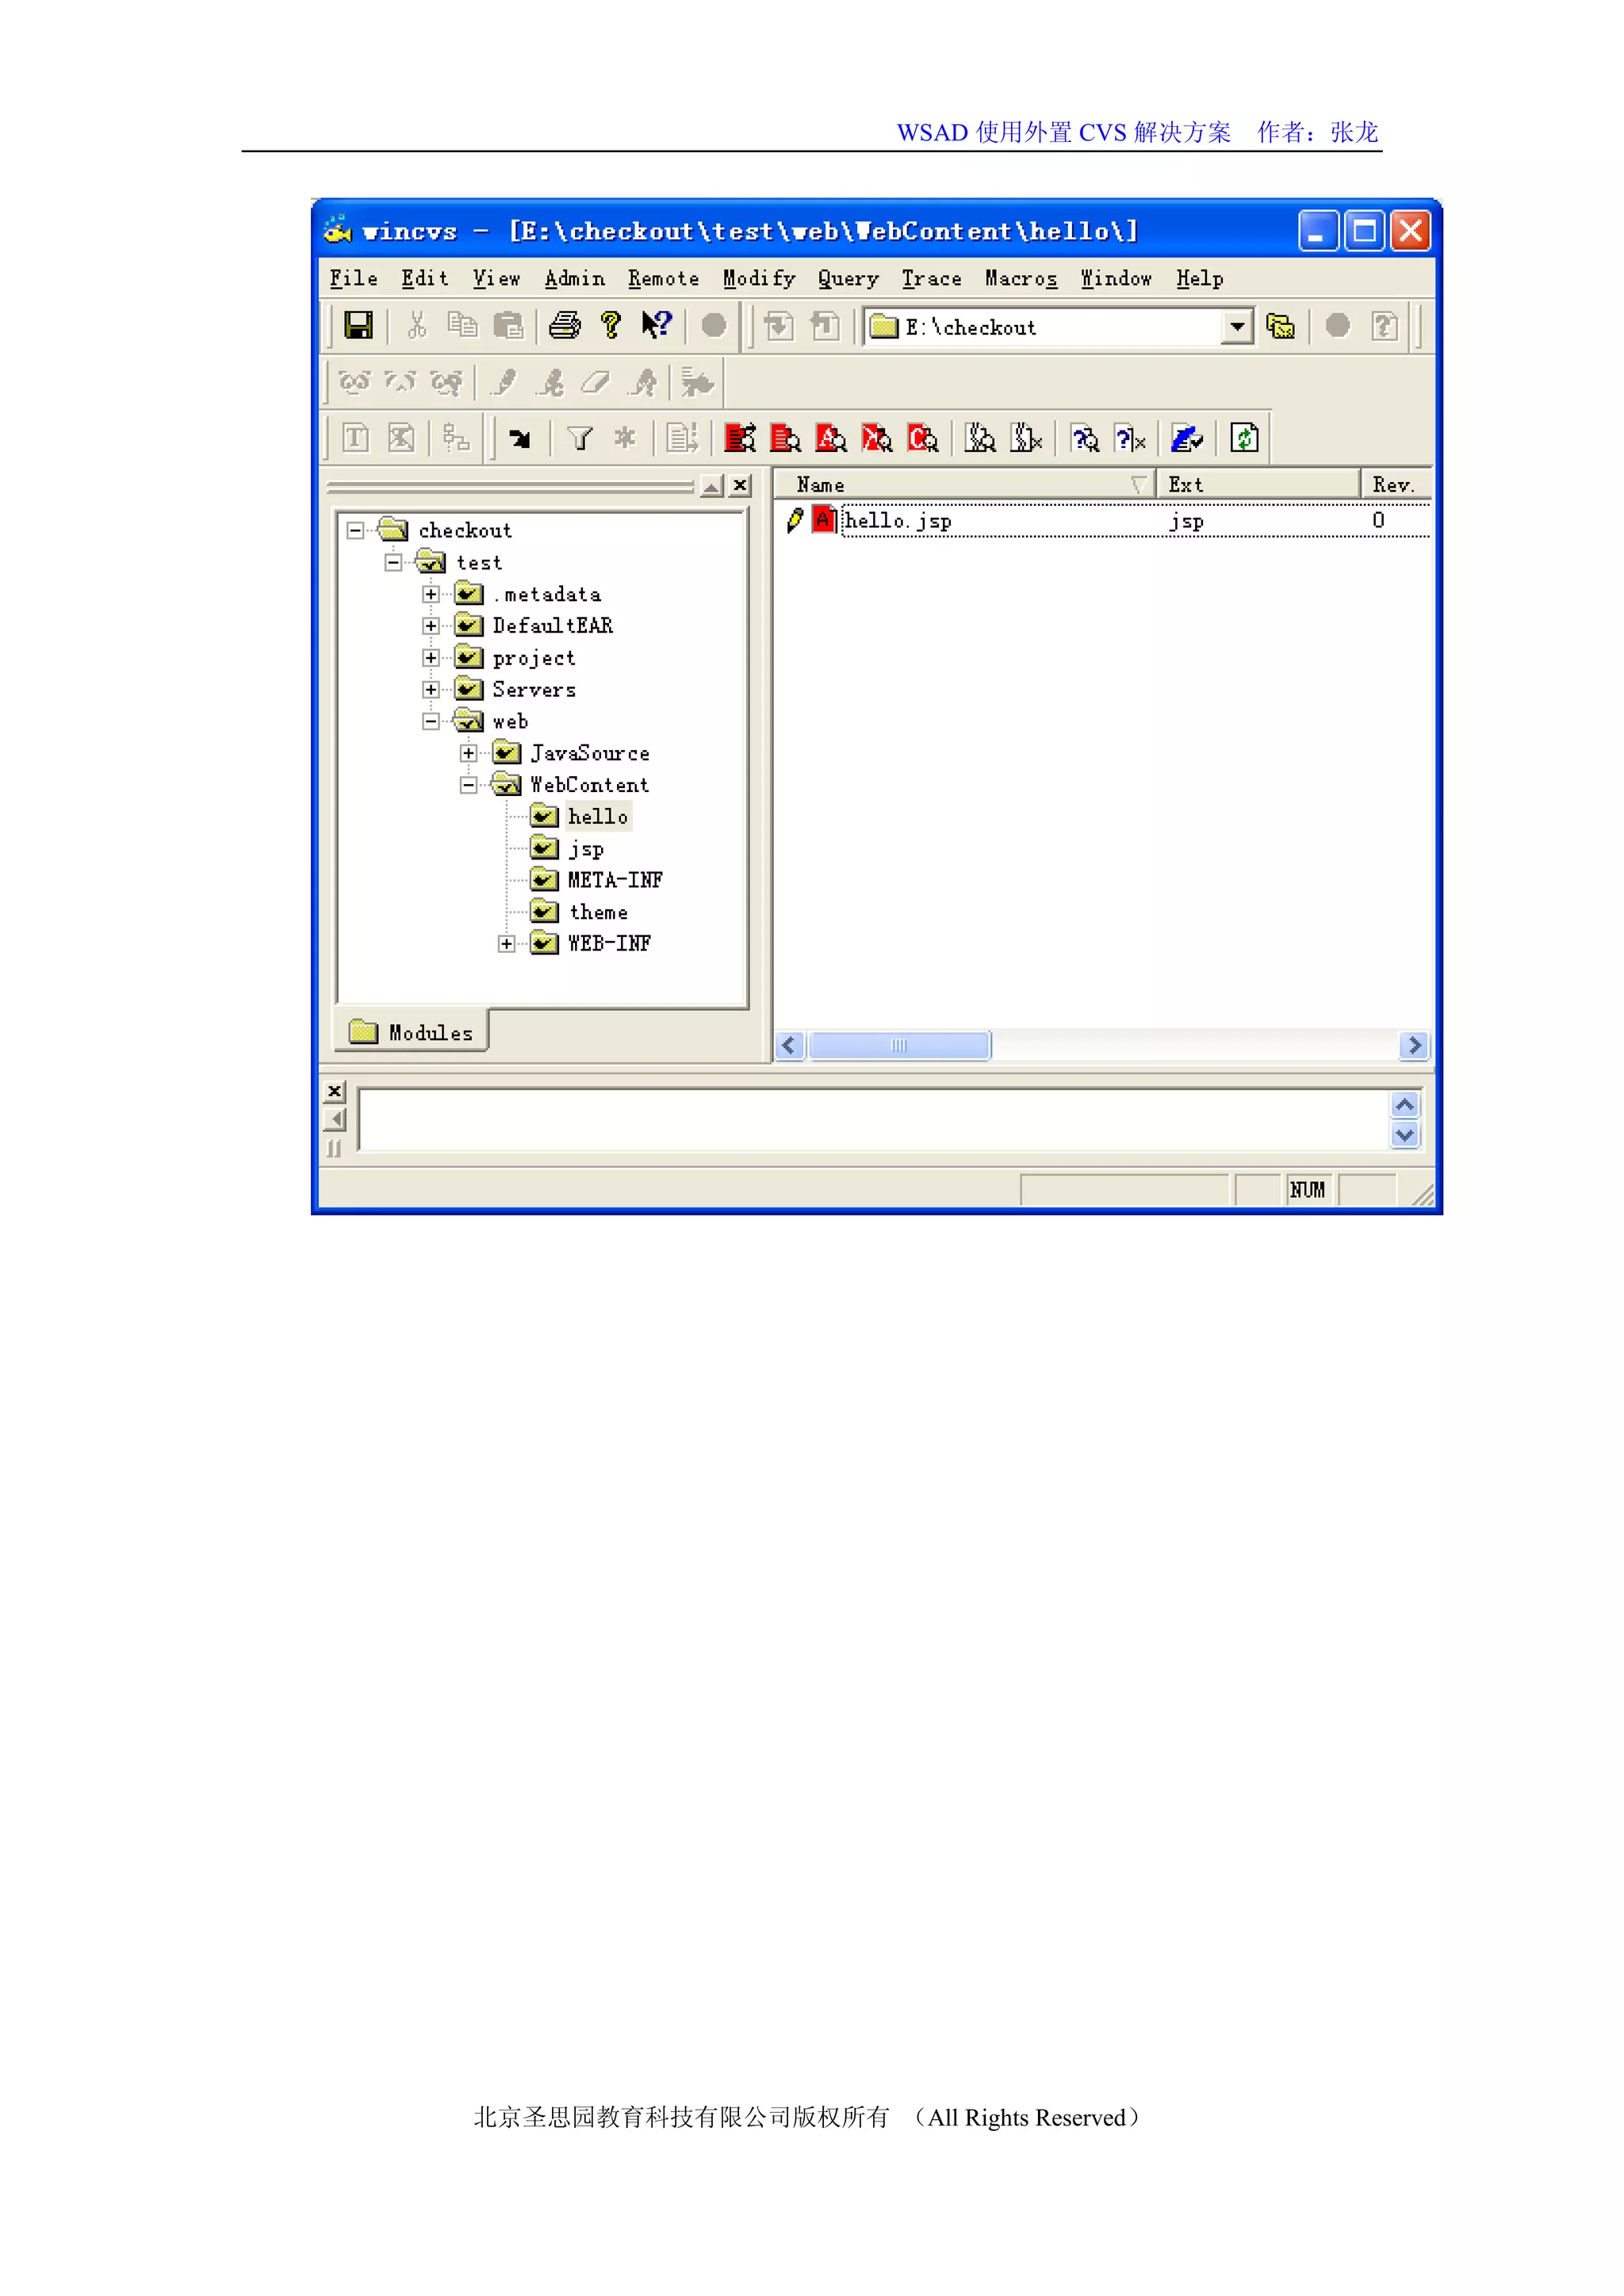Toggle the show unknown files filter

[x=1085, y=439]
